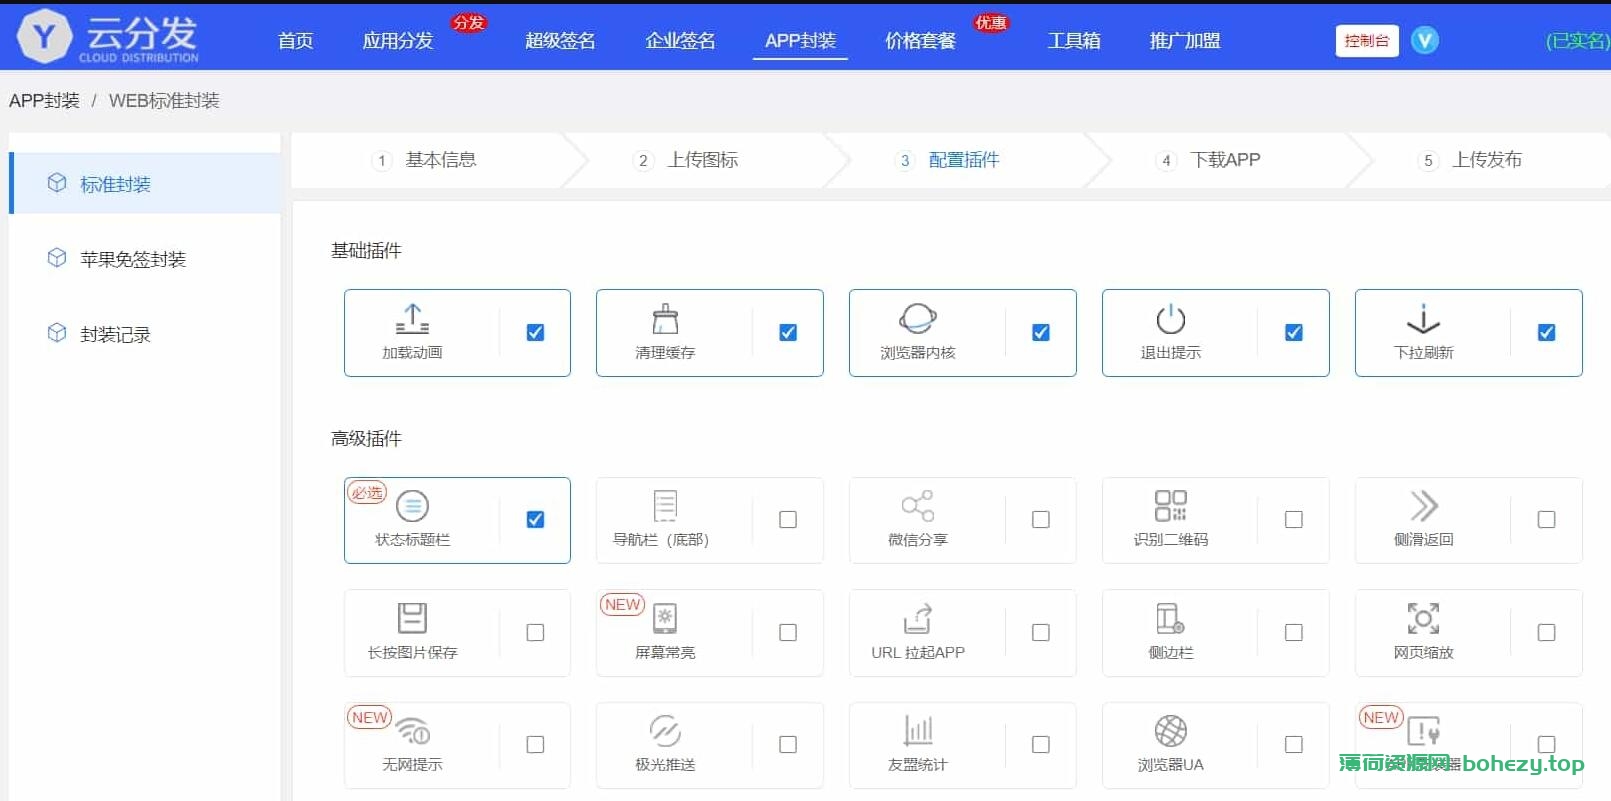Viewport: 1611px width, 801px height.
Task: Enable the 友盟统计 checkbox
Action: coord(1041,744)
